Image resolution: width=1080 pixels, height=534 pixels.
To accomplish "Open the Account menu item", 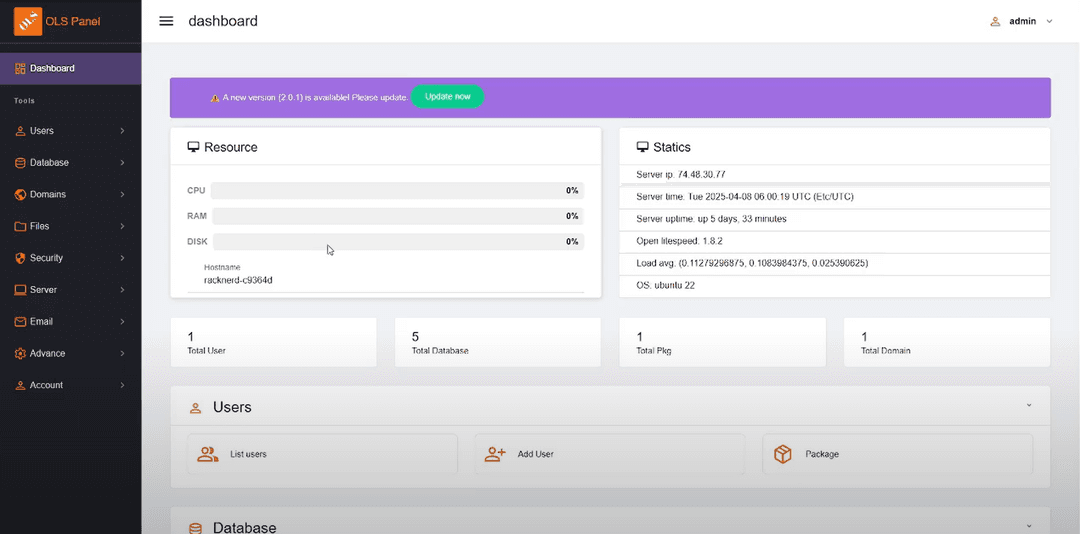I will pyautogui.click(x=46, y=385).
